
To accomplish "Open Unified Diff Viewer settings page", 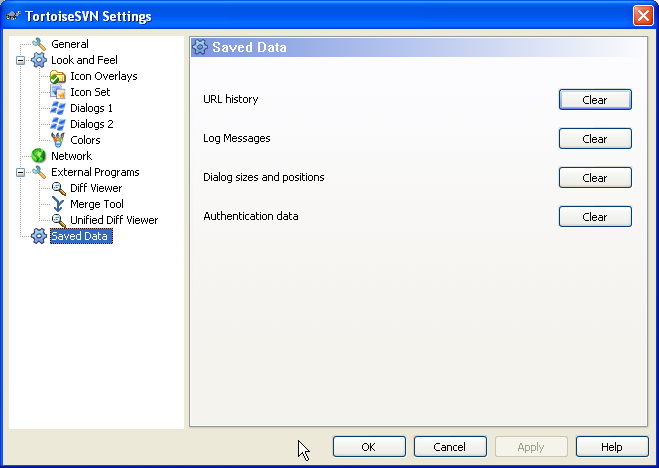I will (113, 220).
